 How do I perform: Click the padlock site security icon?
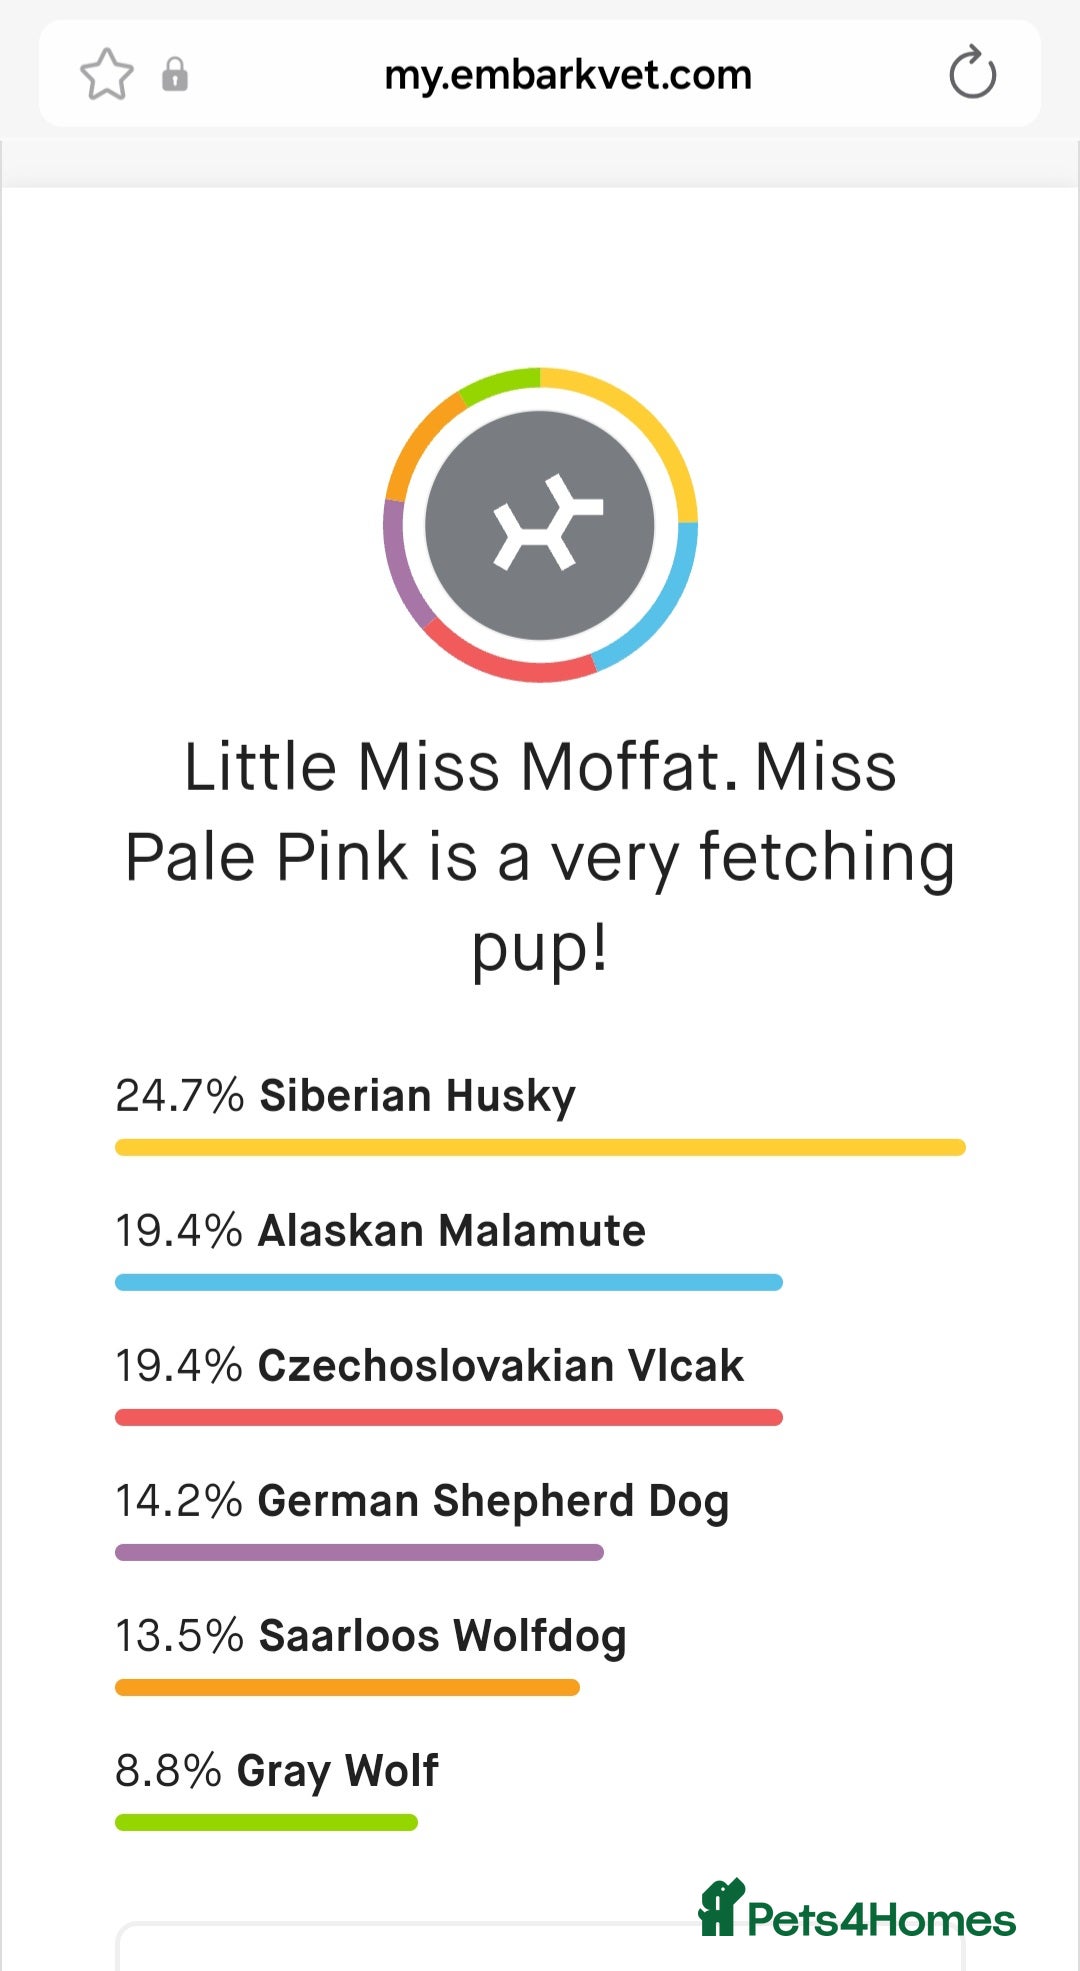(175, 75)
